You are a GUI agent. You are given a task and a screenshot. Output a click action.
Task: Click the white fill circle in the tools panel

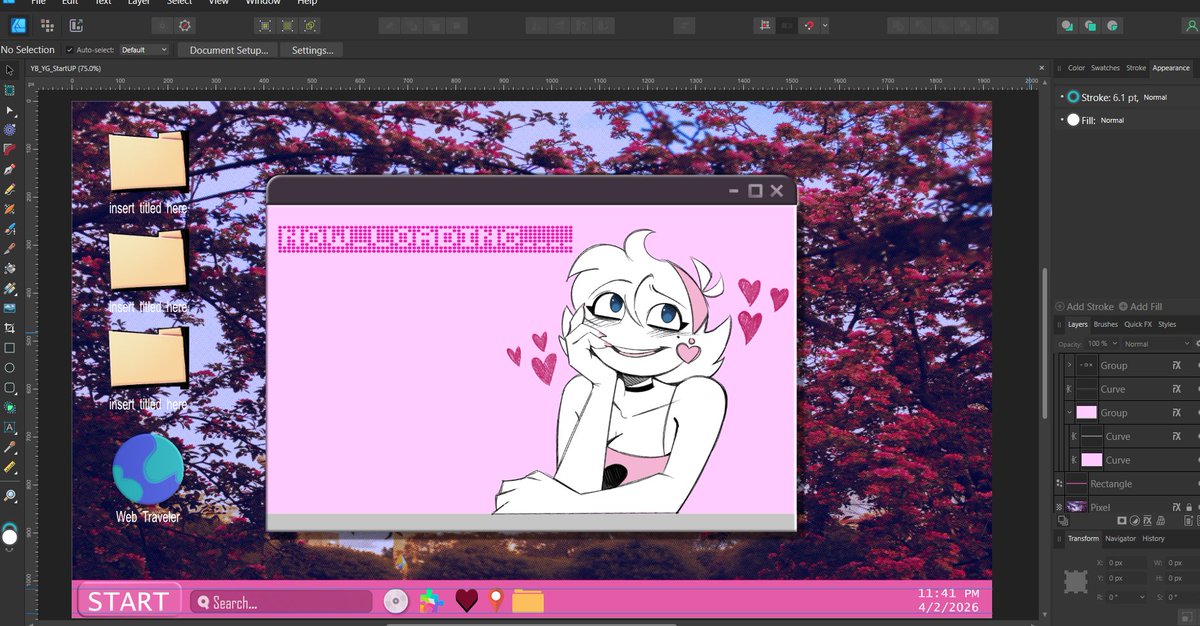coord(10,538)
